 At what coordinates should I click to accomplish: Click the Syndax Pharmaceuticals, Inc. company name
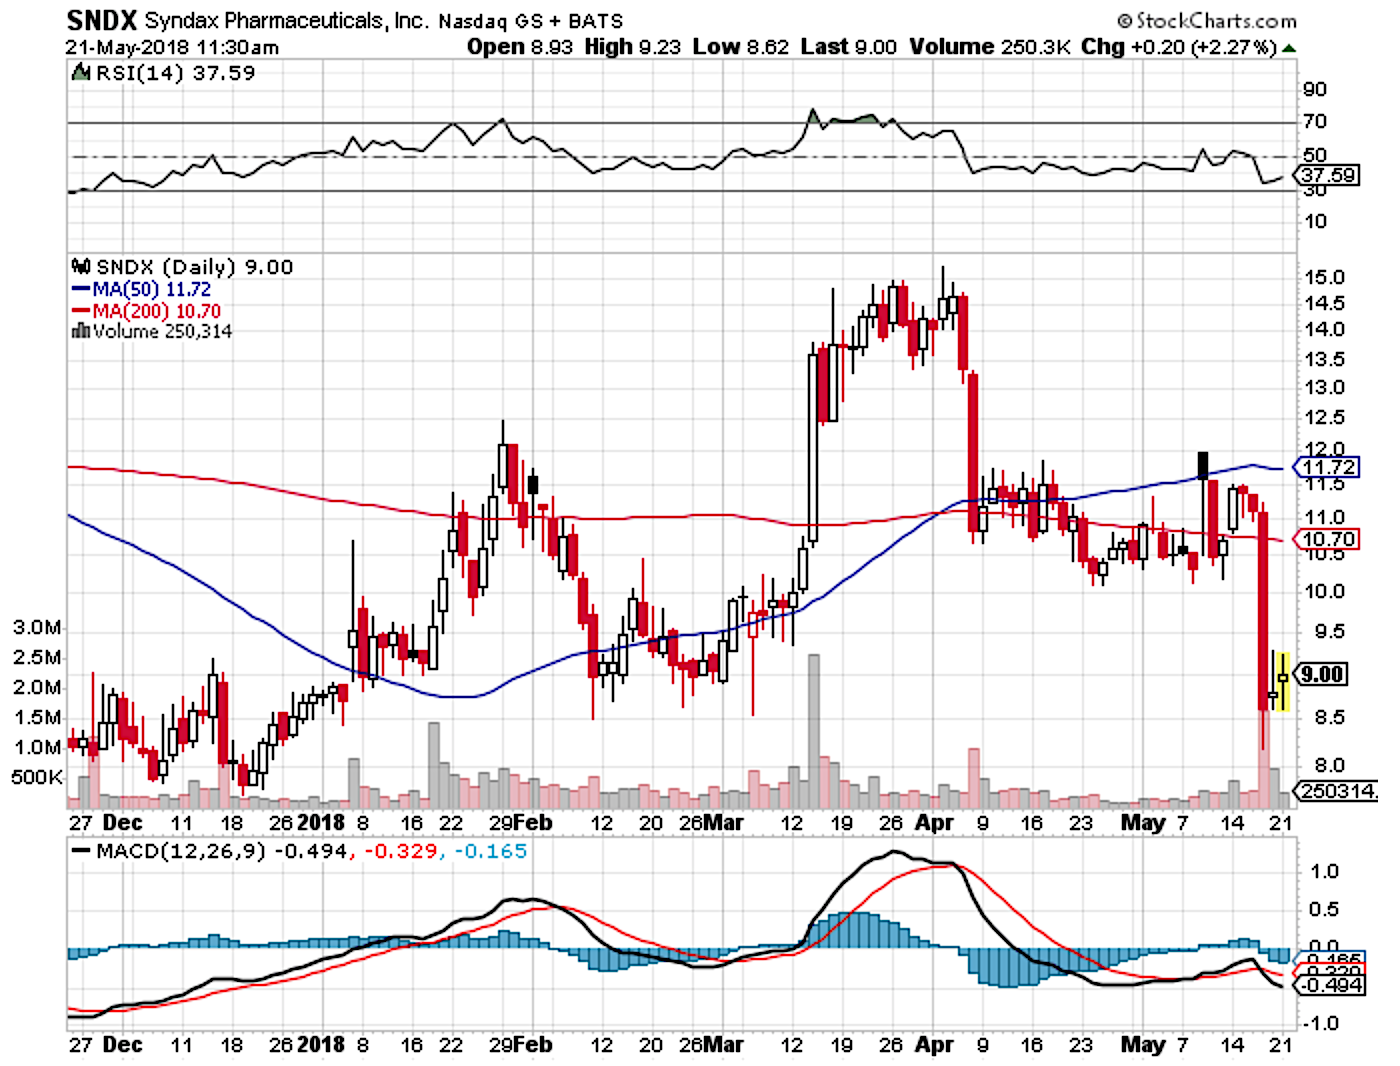pyautogui.click(x=287, y=21)
